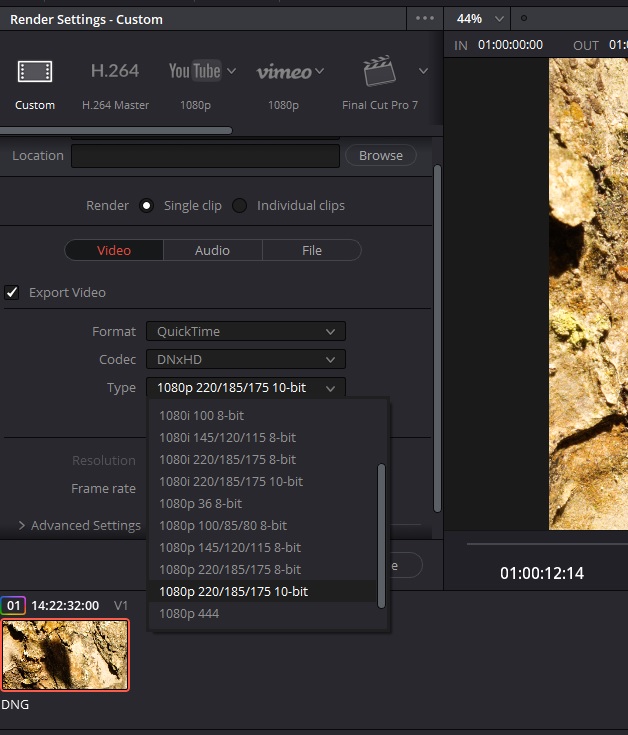This screenshot has width=628, height=735.
Task: Select the Individual clips radio button
Action: [x=240, y=206]
